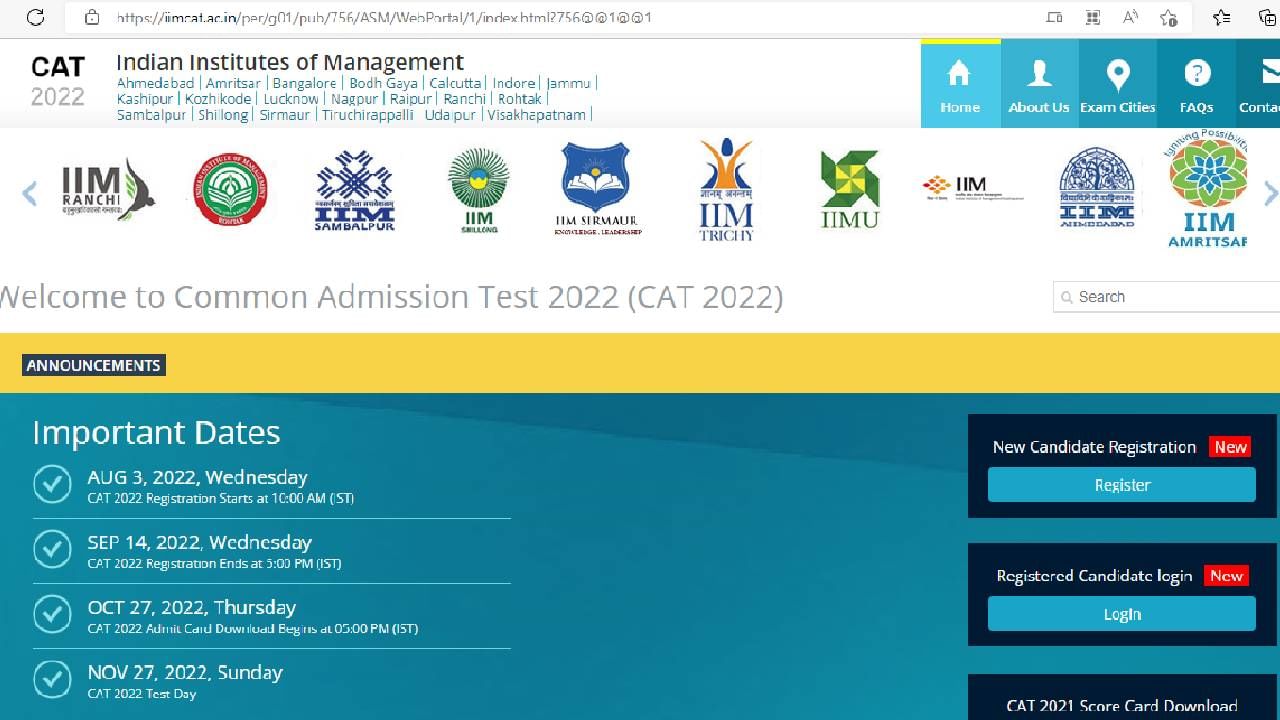Click the IIM Shillong logo
This screenshot has width=1280, height=720.
[478, 190]
